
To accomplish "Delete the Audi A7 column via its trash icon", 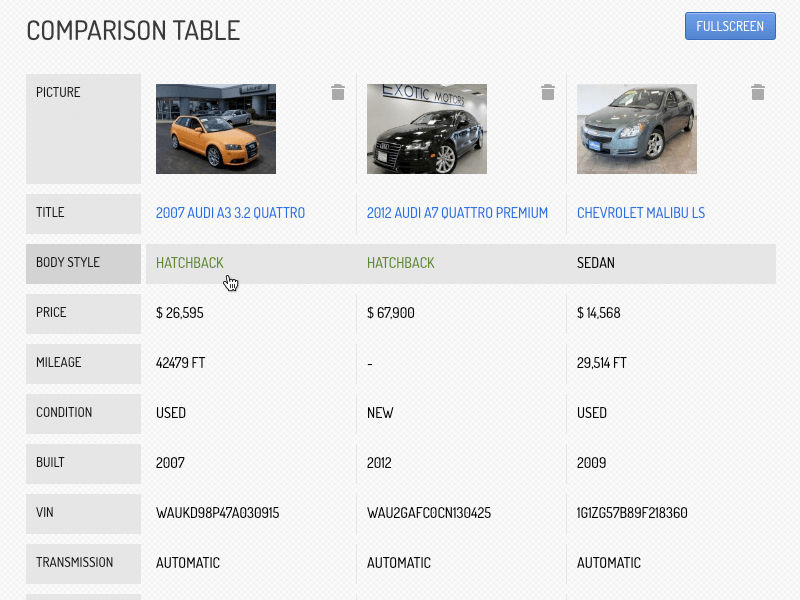I will point(548,92).
